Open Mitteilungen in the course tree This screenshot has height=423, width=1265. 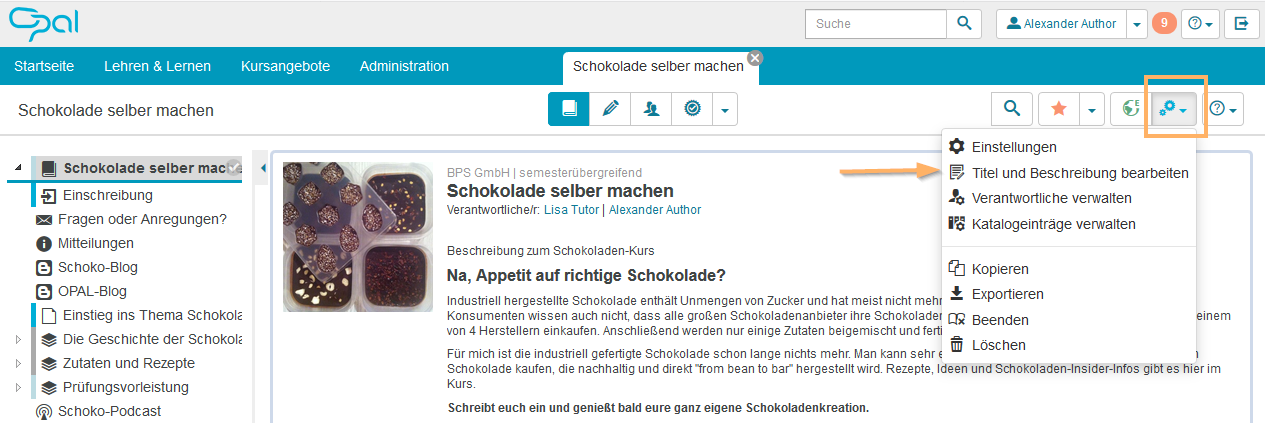96,243
